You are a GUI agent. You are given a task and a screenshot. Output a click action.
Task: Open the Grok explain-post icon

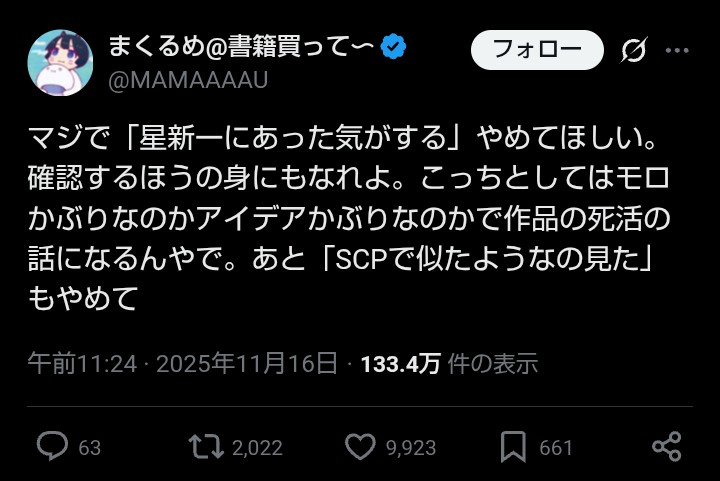(x=634, y=50)
